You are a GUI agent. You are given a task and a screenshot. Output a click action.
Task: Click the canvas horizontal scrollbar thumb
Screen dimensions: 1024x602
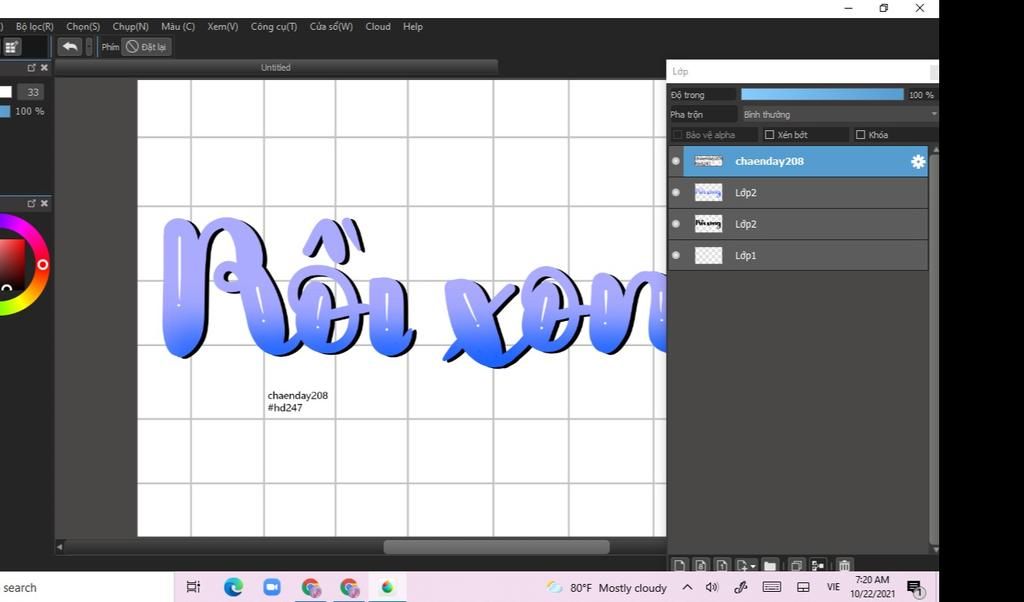pyautogui.click(x=496, y=547)
